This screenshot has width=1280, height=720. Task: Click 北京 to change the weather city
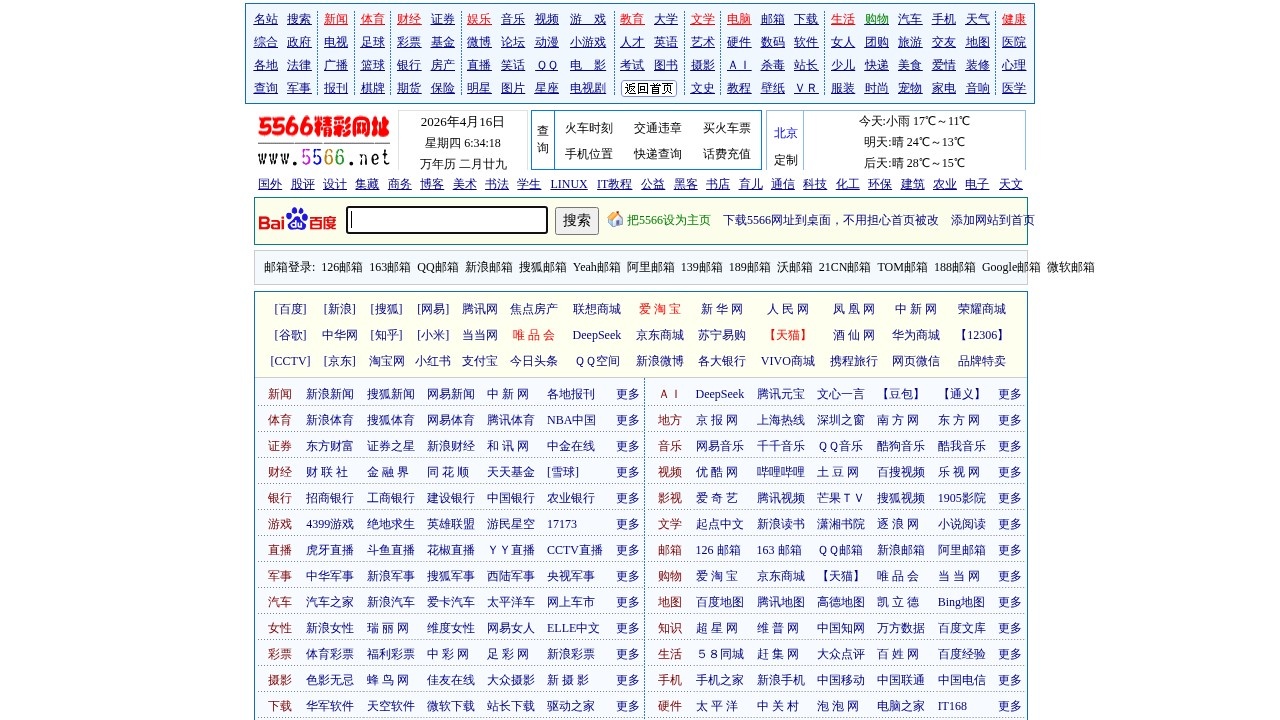(x=785, y=131)
